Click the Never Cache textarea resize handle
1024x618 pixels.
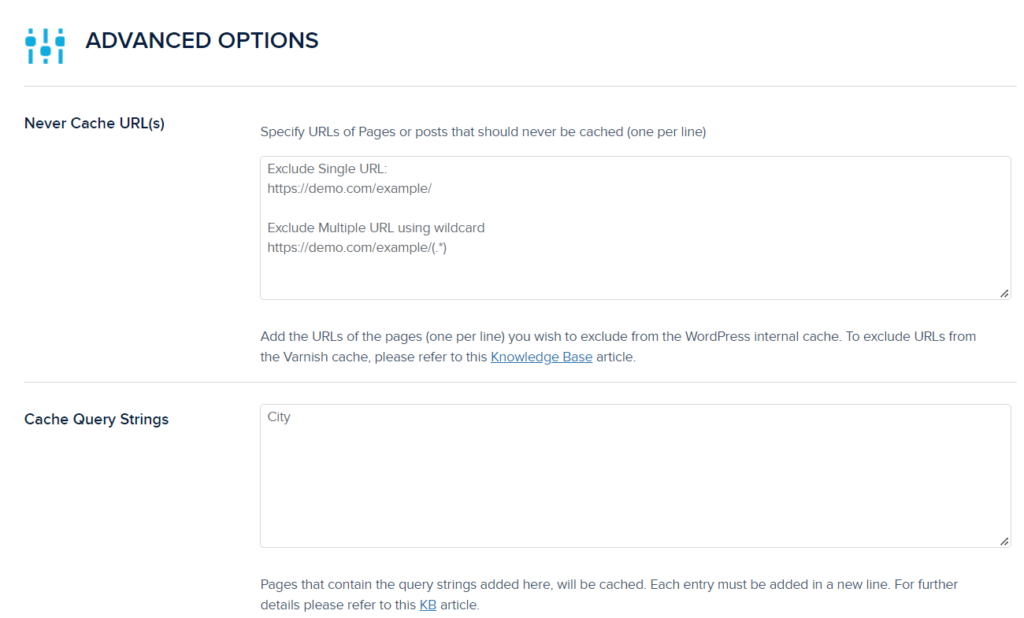coord(1003,292)
